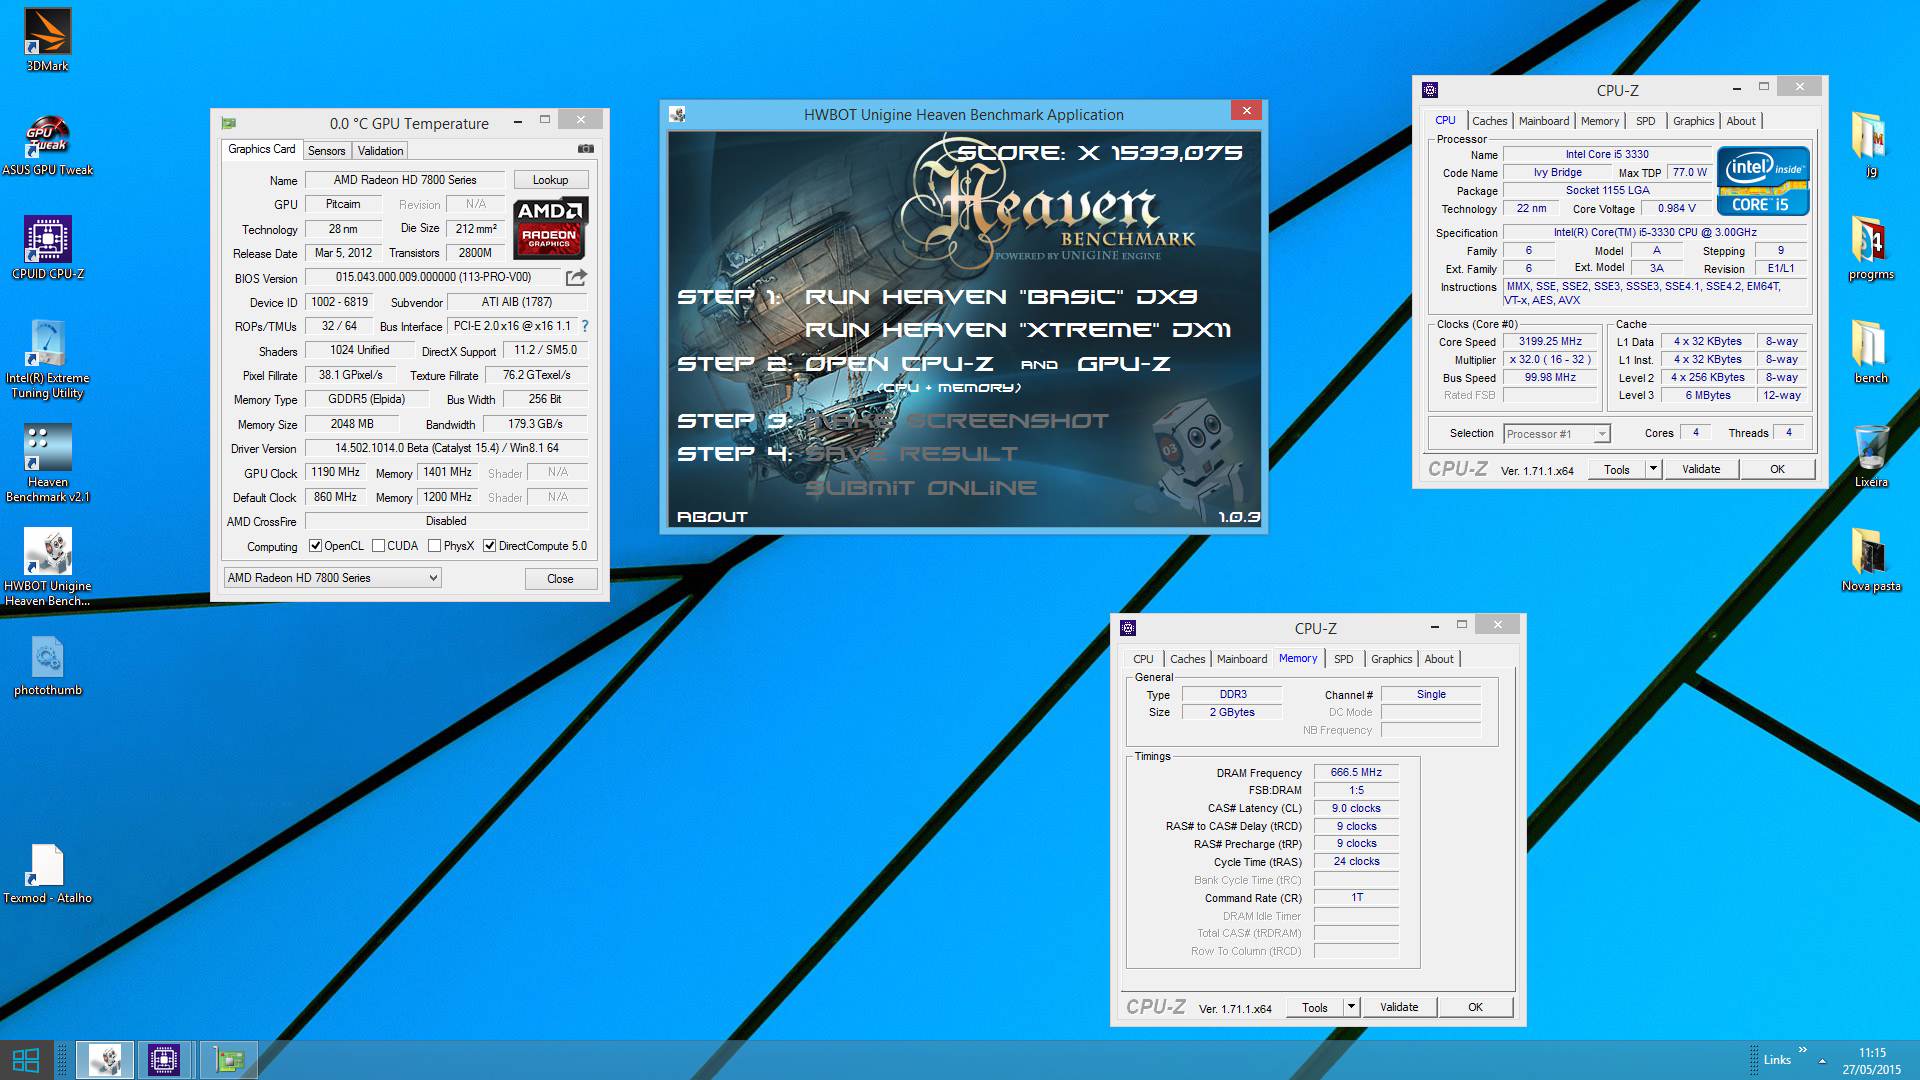Open the Nova pasta folder
The width and height of the screenshot is (1920, 1080).
pyautogui.click(x=1870, y=560)
